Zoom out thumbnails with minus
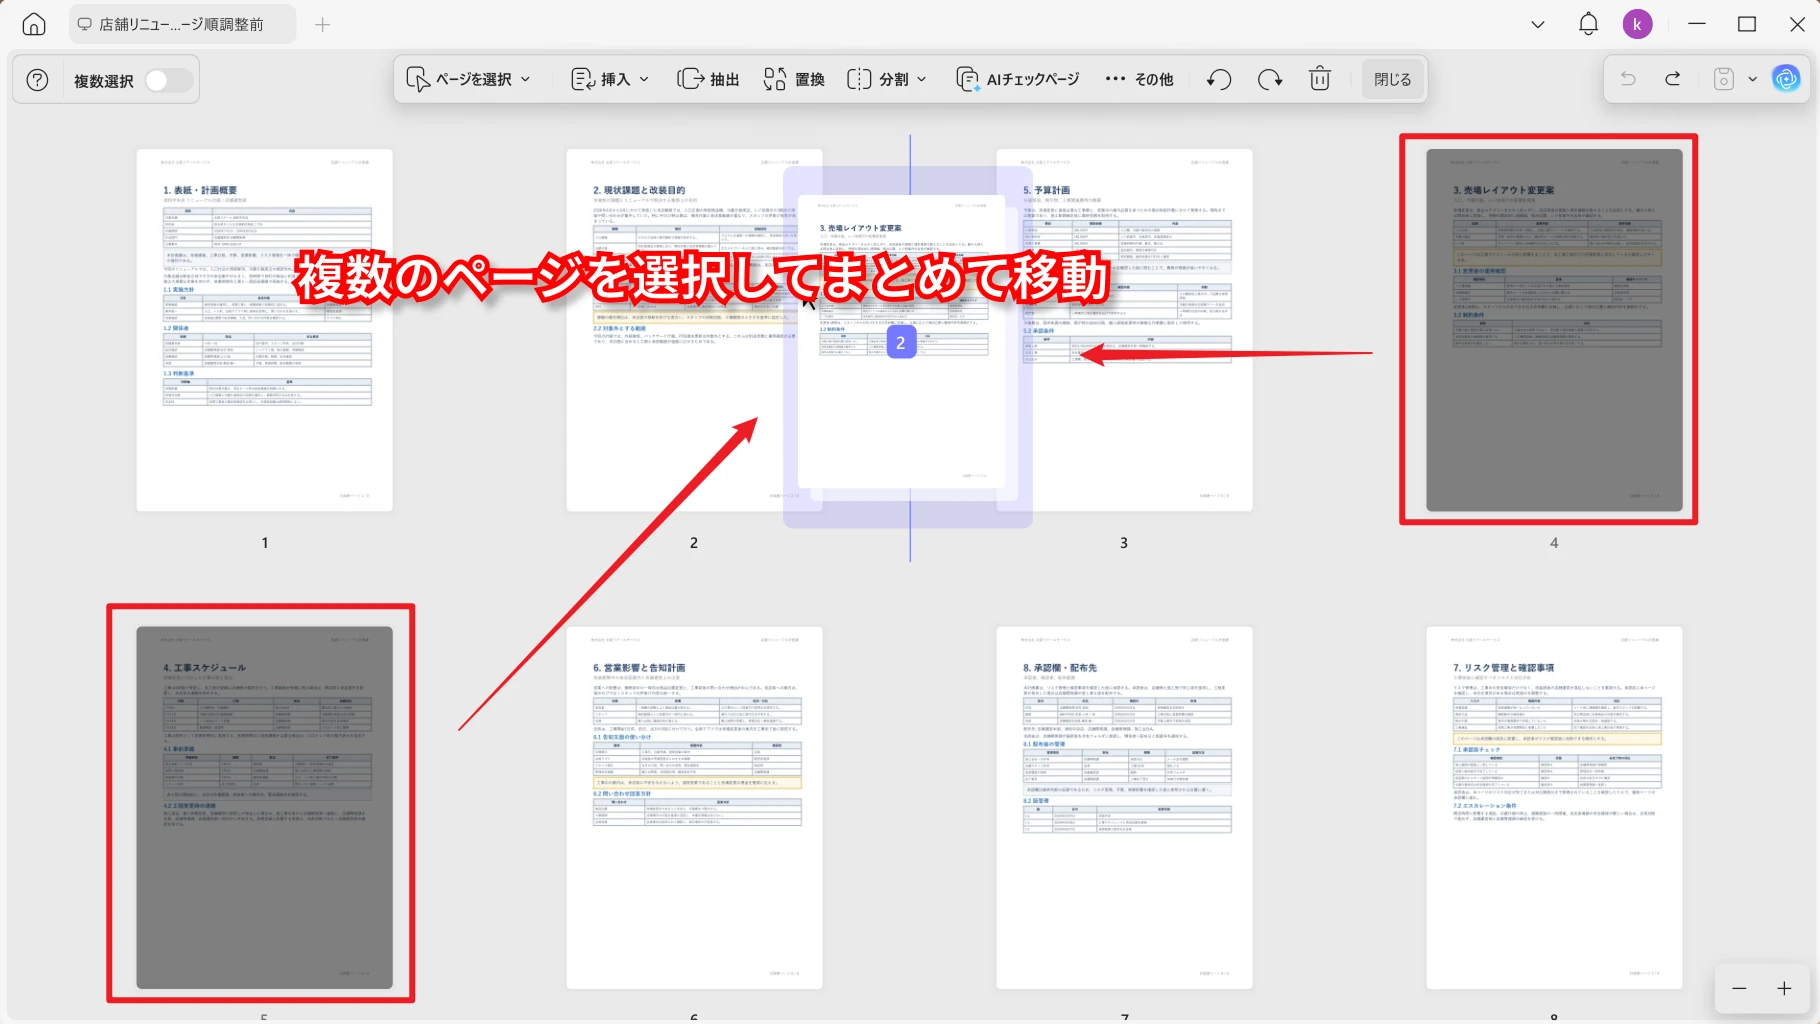Screen dimensions: 1820x1024 (1739, 988)
